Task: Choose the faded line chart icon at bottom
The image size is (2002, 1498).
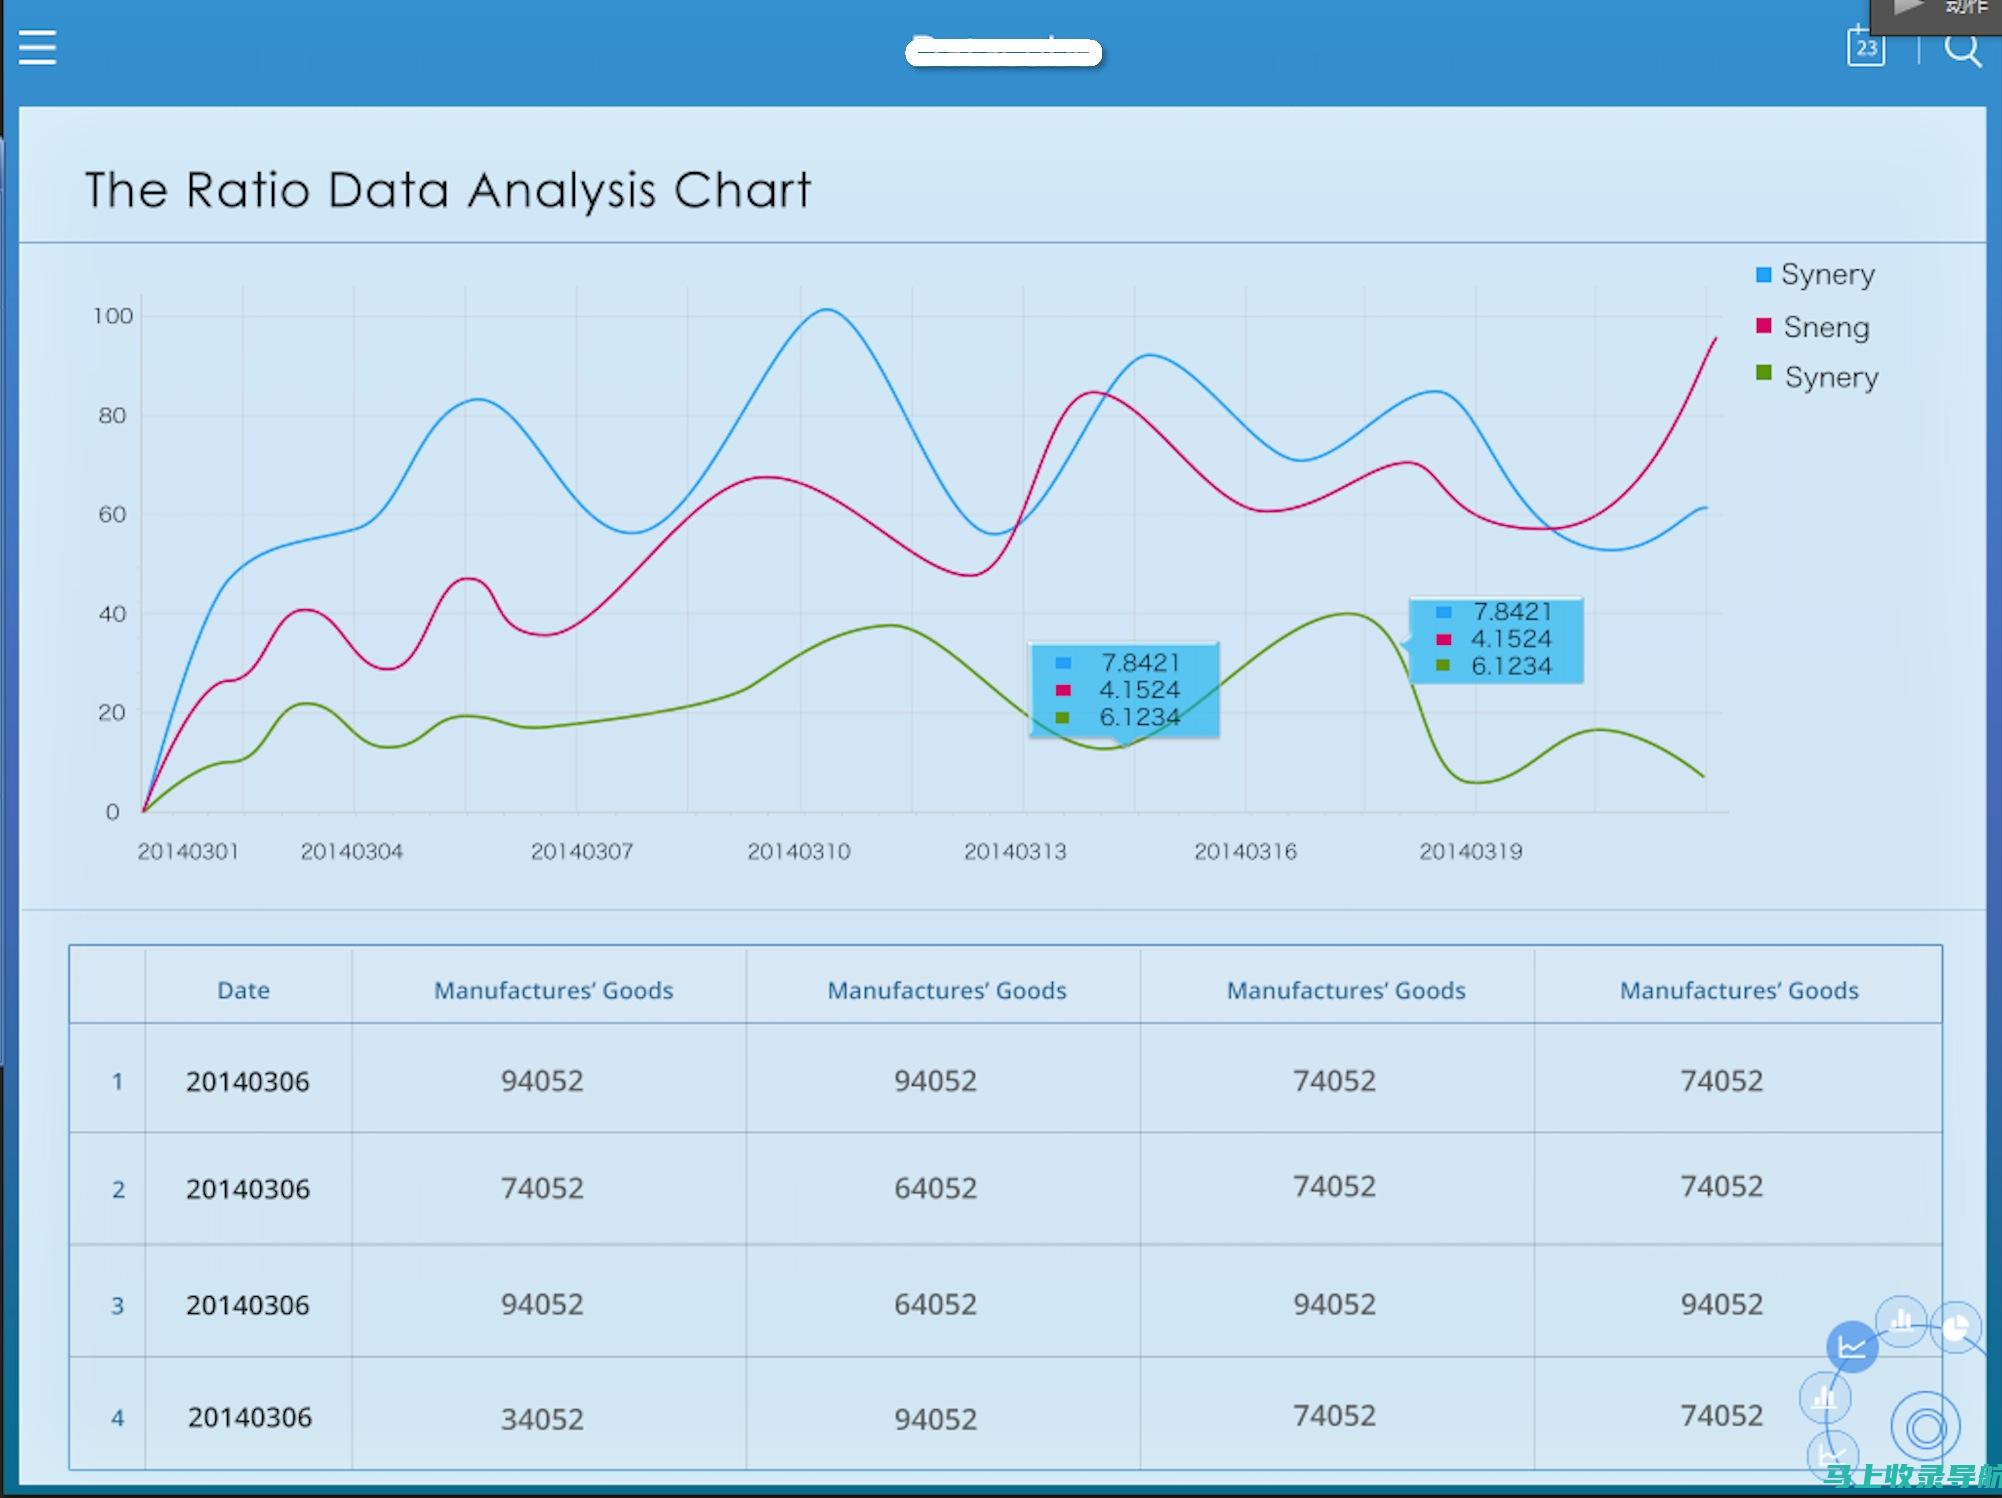Action: pyautogui.click(x=1833, y=1454)
